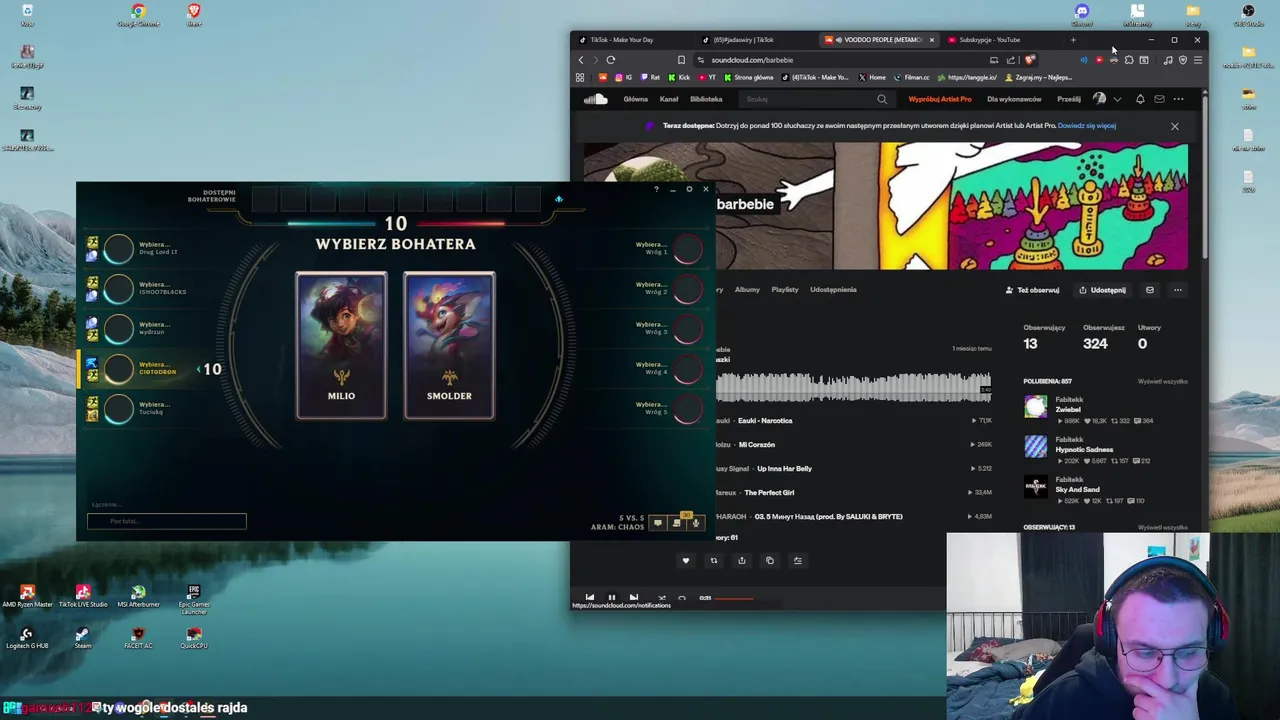Switch to Albumy profile tab
1280x720 pixels.
point(747,290)
